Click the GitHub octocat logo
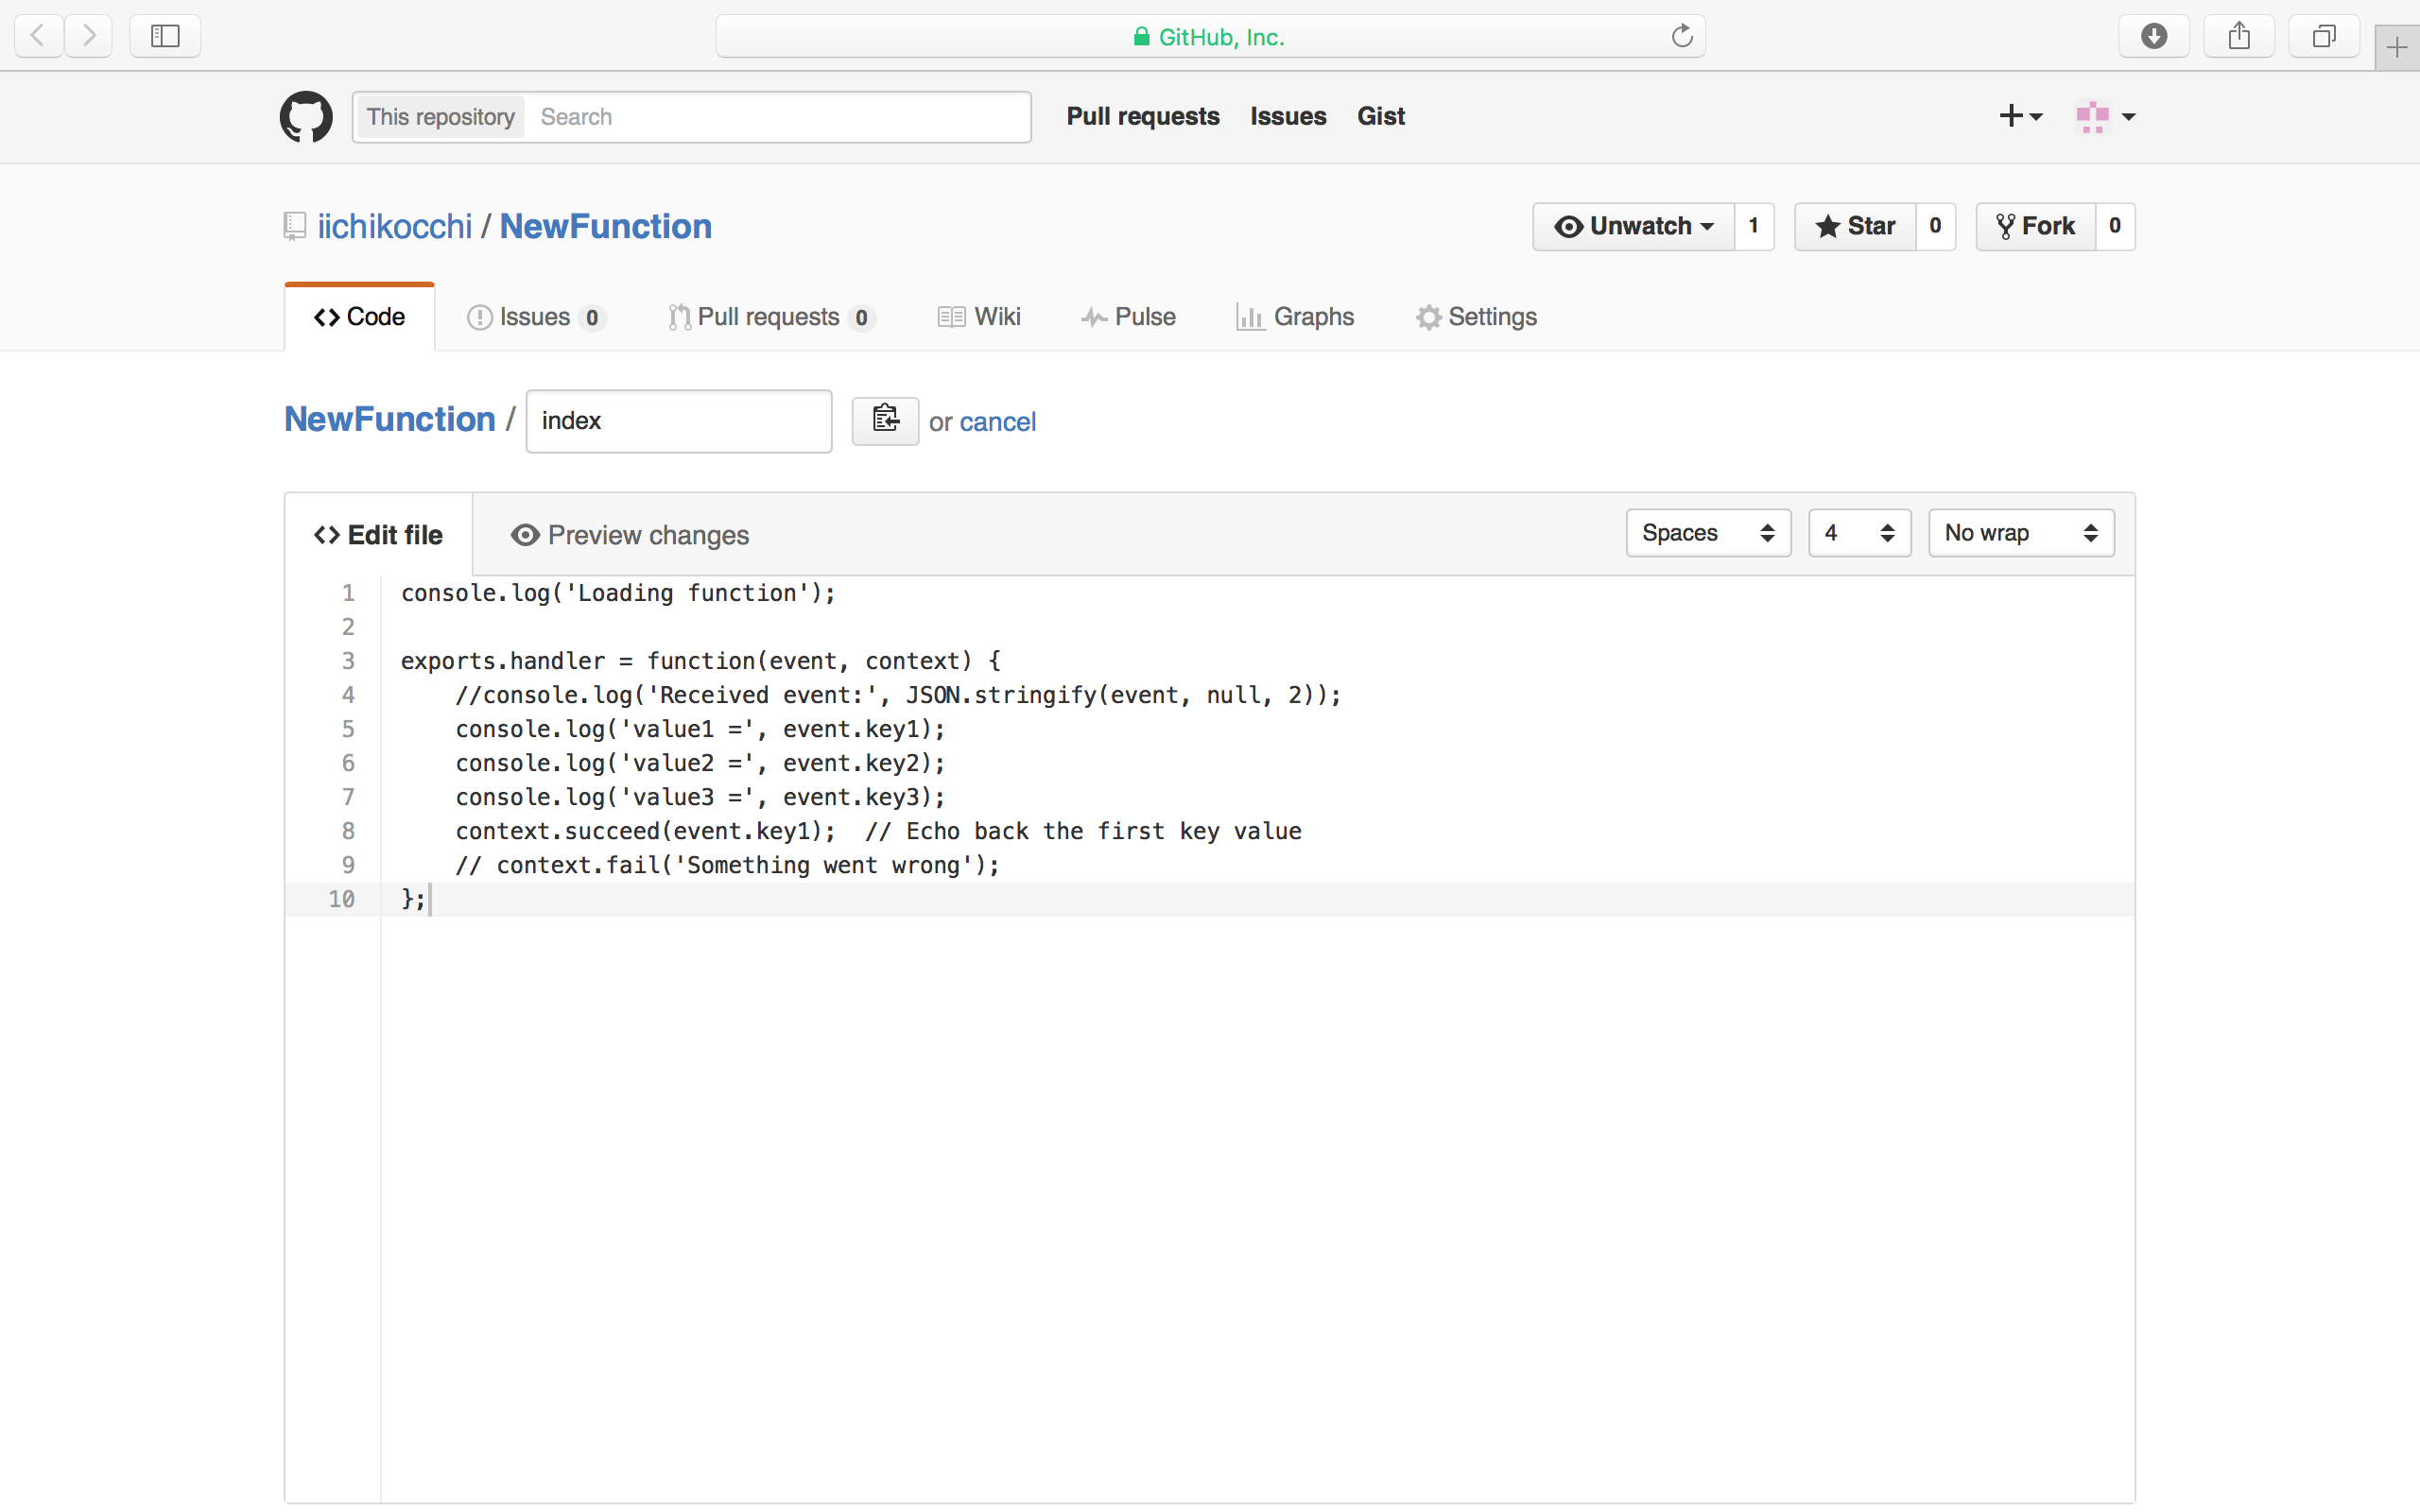The width and height of the screenshot is (2420, 1512). click(x=305, y=116)
